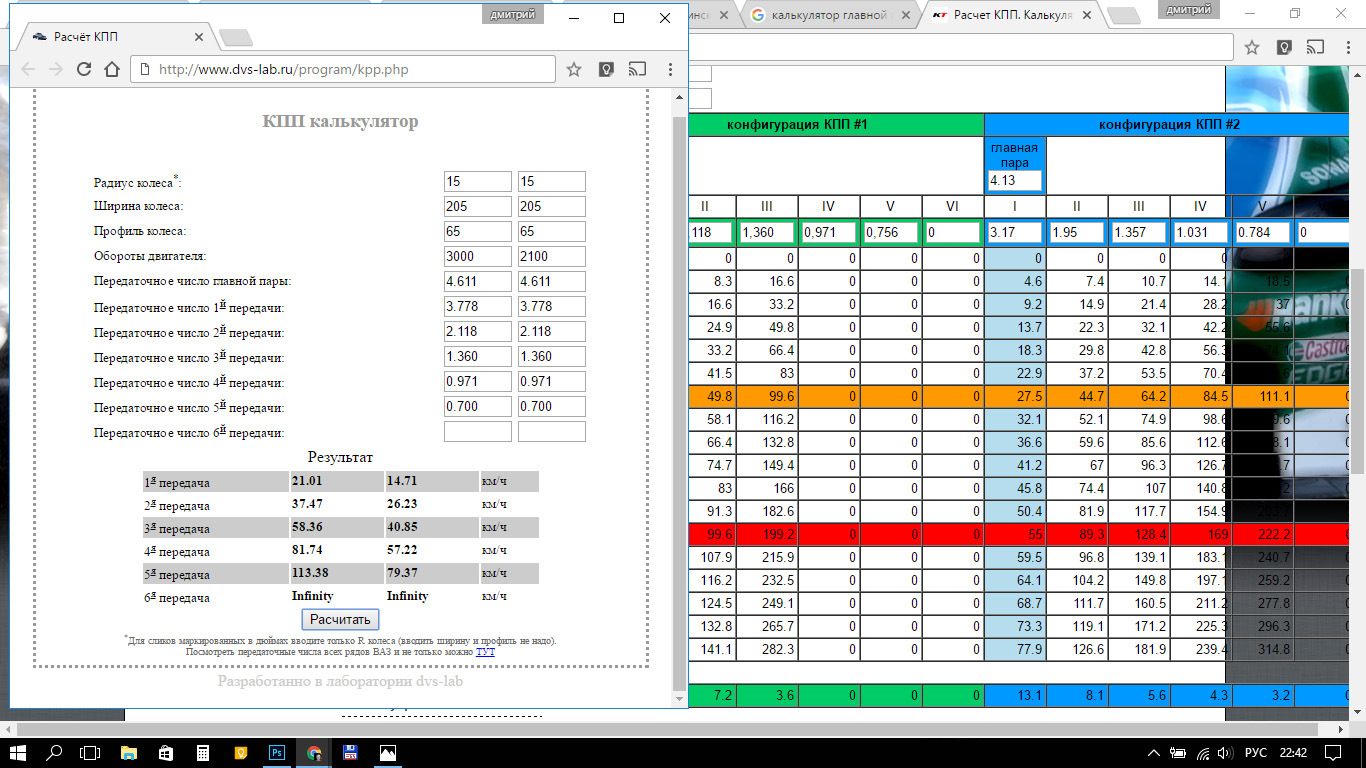Select the 77.9 table cell

click(x=1015, y=650)
